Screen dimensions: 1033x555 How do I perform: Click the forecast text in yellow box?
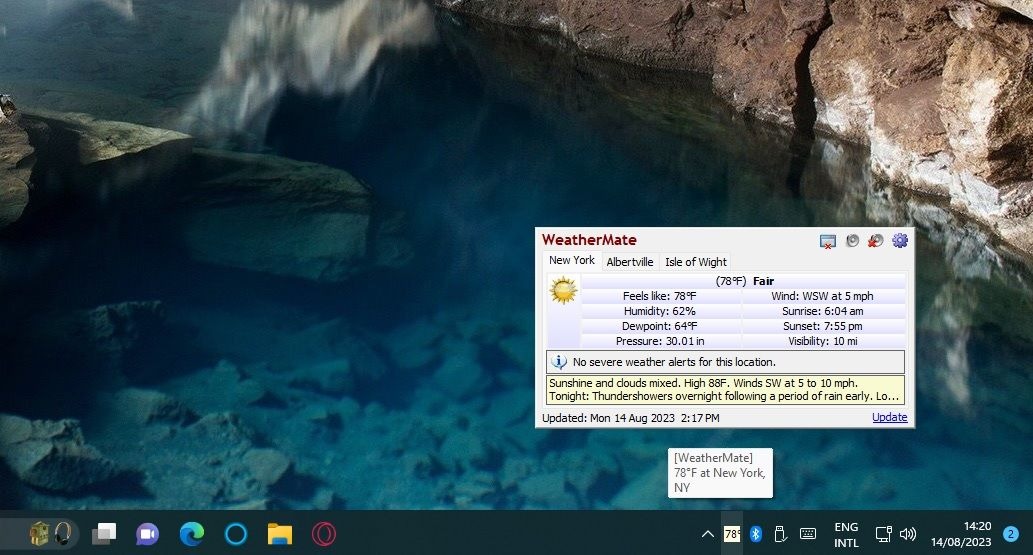[x=725, y=390]
